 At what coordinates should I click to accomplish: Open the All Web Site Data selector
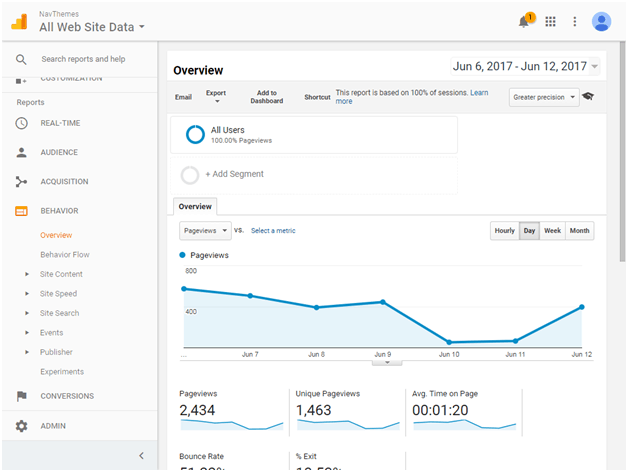pyautogui.click(x=92, y=27)
